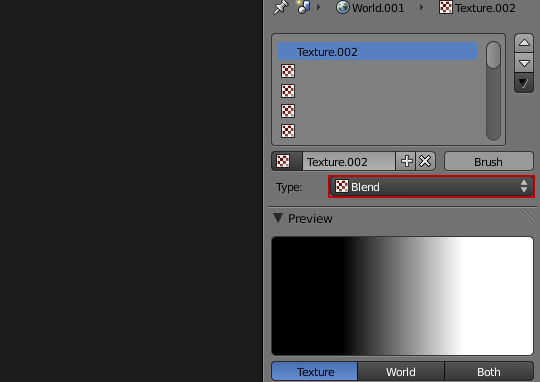The height and width of the screenshot is (382, 540).
Task: Open the Blend type dropdown
Action: [x=431, y=186]
